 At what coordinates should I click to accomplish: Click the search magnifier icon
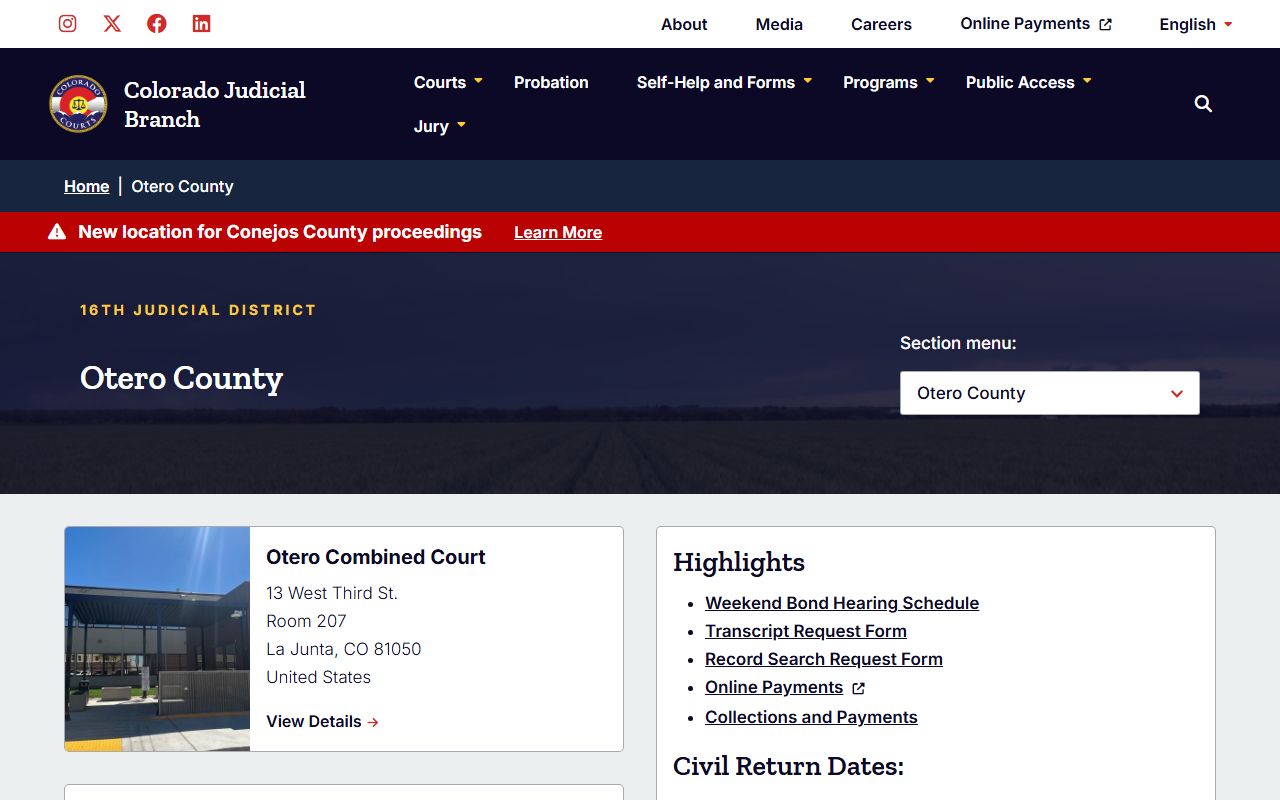click(x=1203, y=104)
